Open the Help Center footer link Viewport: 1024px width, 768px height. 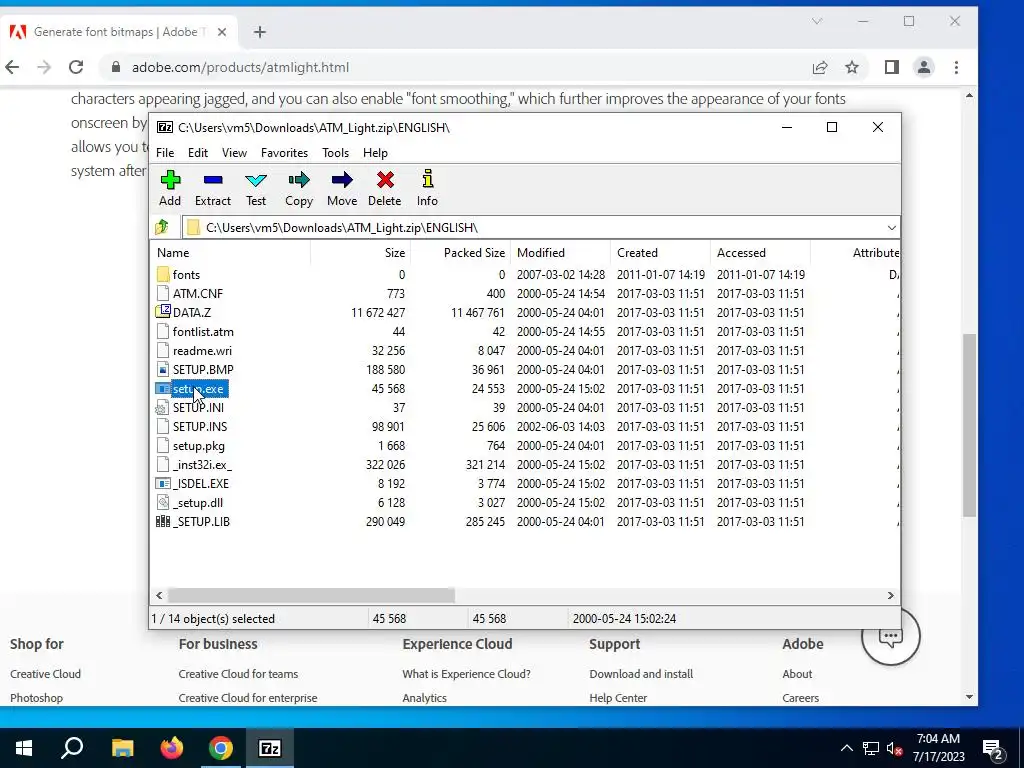point(618,698)
